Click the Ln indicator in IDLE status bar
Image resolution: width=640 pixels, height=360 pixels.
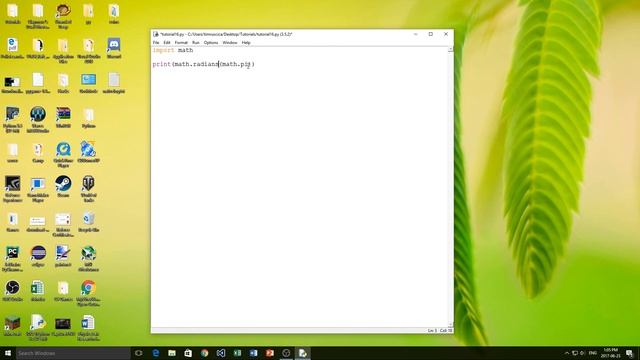click(432, 331)
